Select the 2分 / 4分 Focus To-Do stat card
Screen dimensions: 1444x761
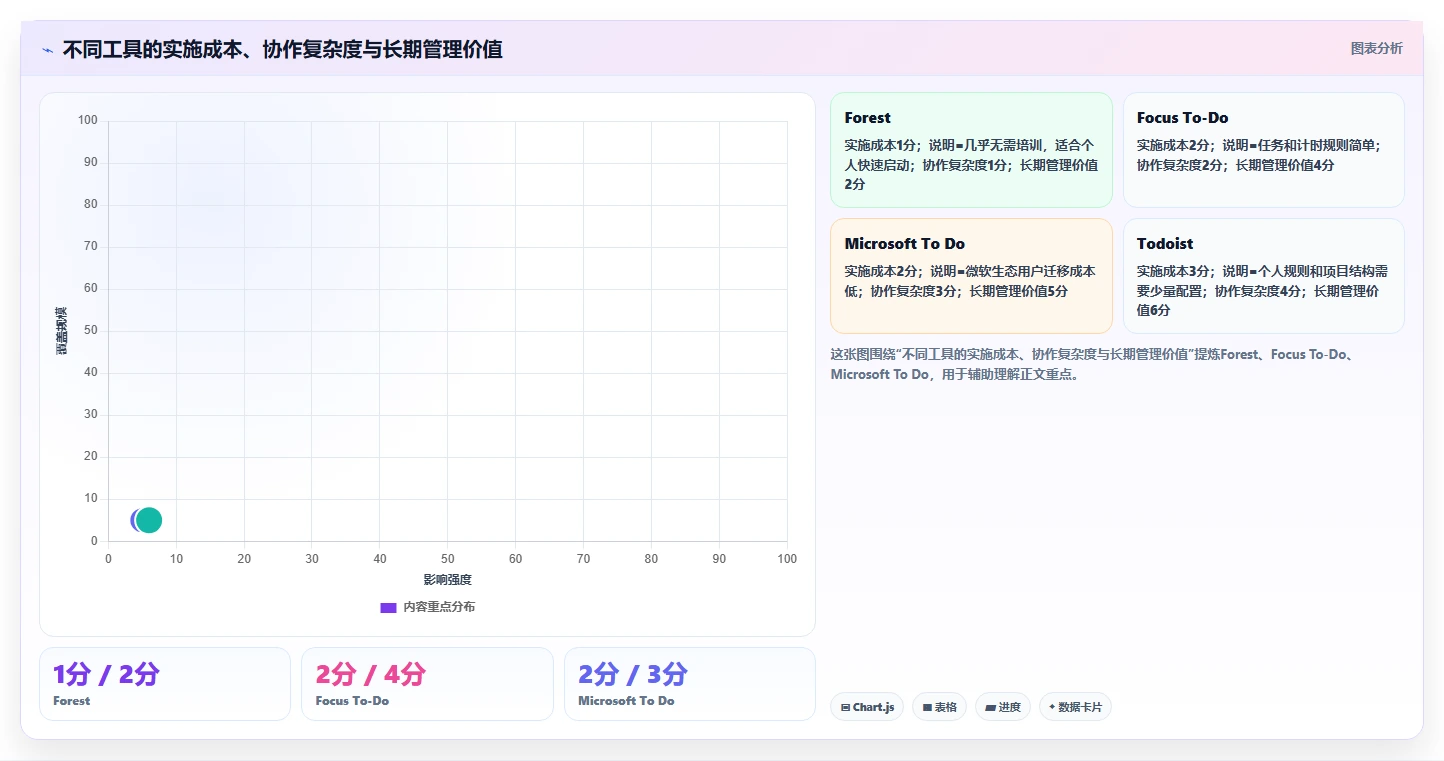click(x=427, y=684)
